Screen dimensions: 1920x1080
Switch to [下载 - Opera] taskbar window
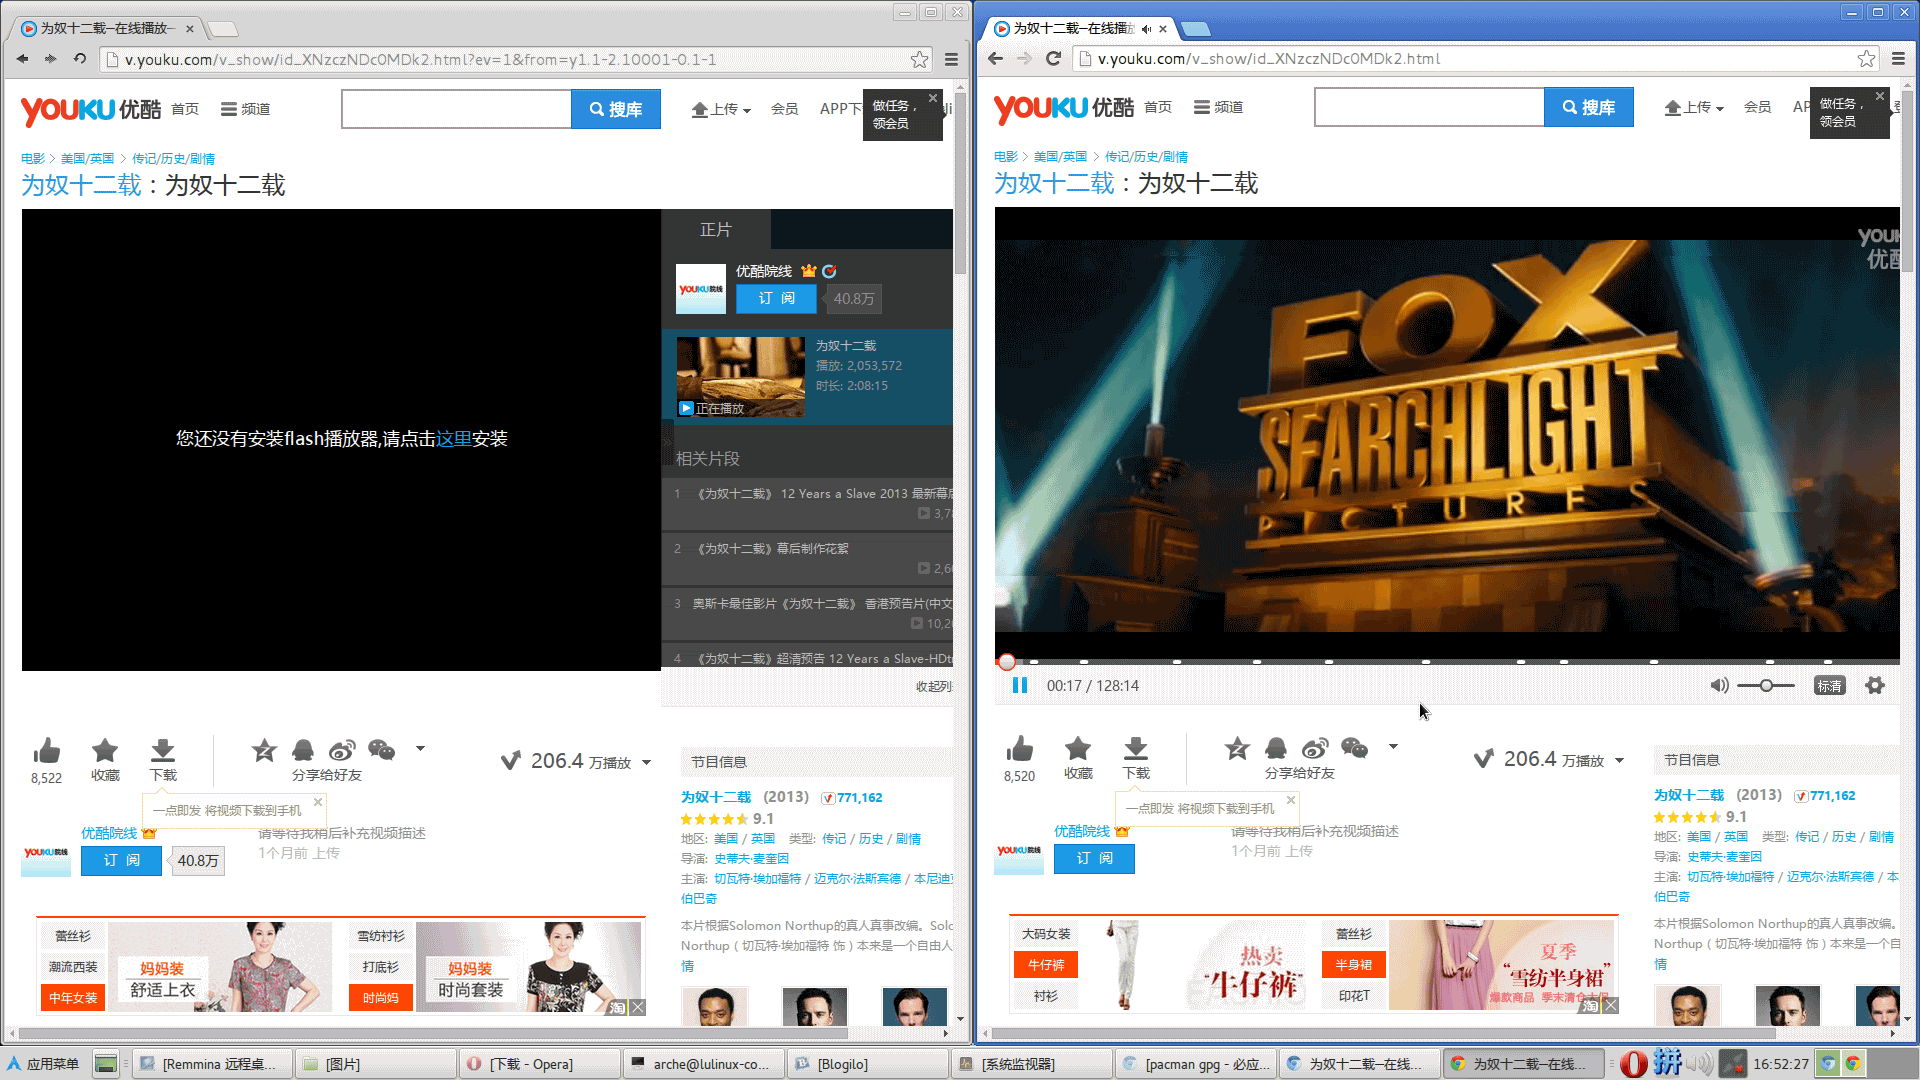540,1064
